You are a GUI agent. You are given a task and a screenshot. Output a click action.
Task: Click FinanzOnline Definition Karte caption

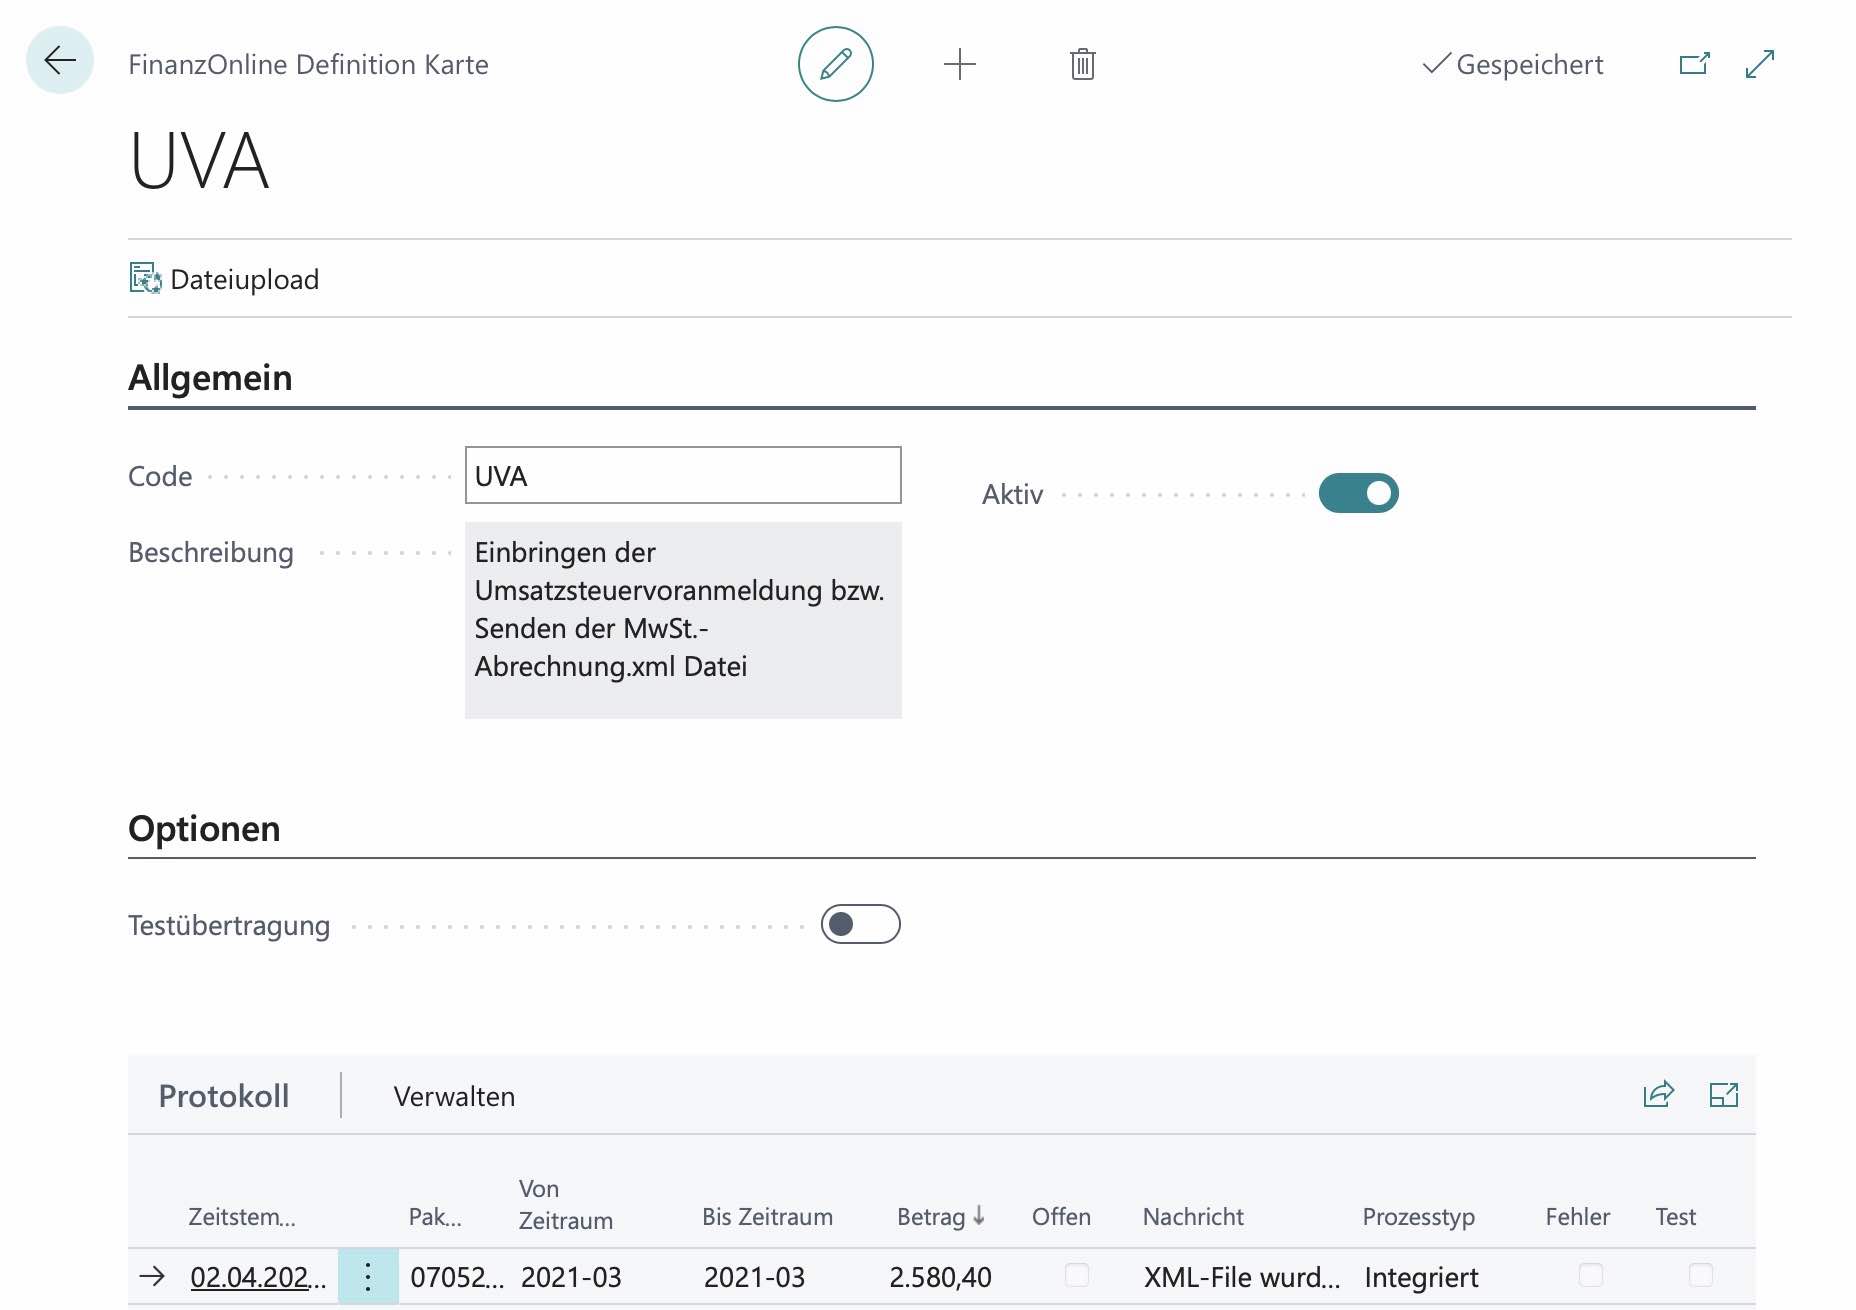point(308,64)
